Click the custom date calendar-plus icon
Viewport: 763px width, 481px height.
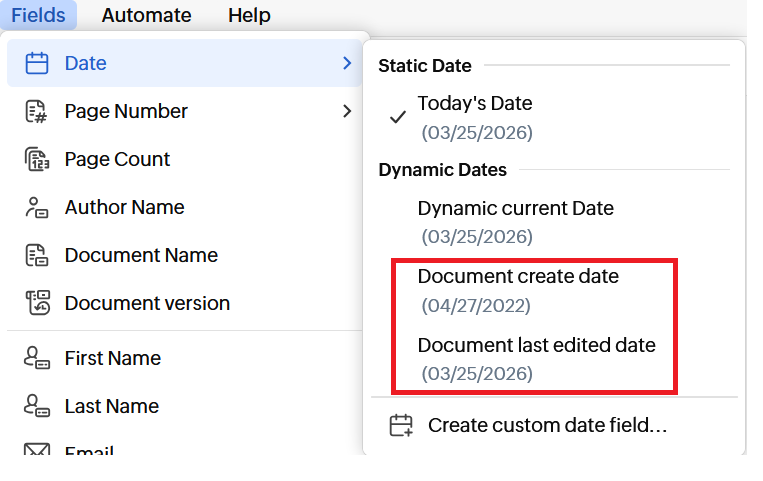pos(401,425)
